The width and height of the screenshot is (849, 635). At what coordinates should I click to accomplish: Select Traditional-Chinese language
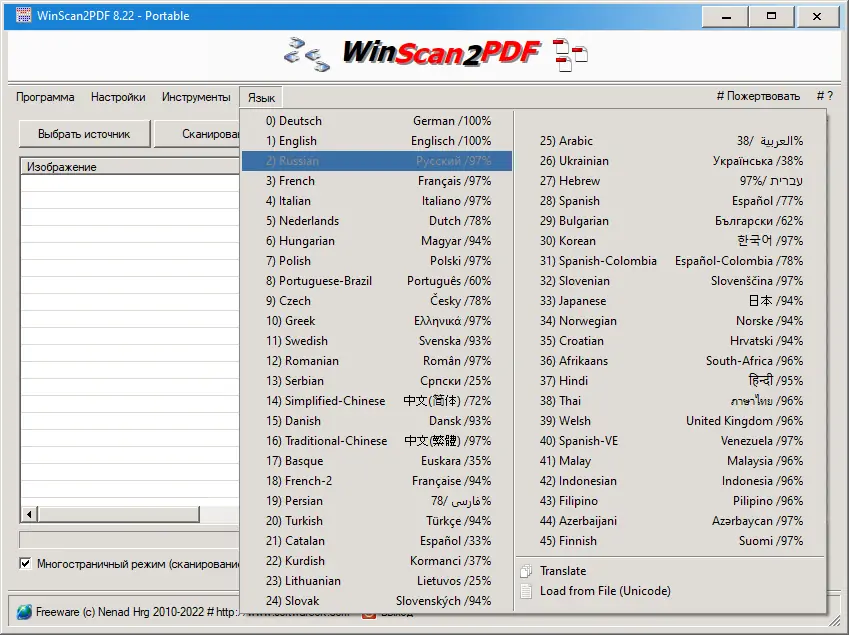(377, 441)
